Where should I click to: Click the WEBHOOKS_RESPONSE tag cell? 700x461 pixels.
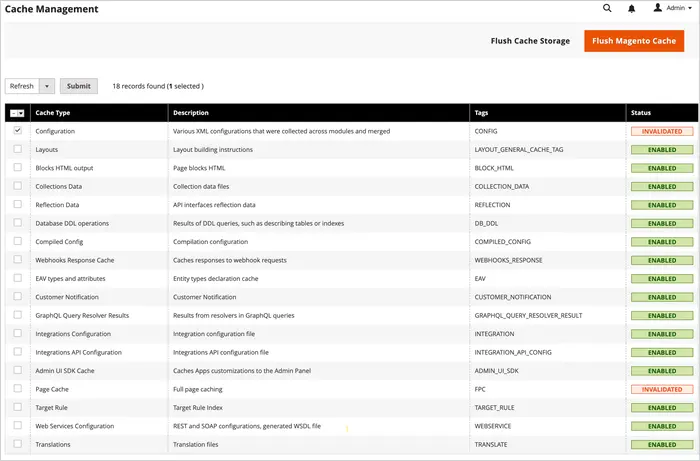tap(508, 260)
